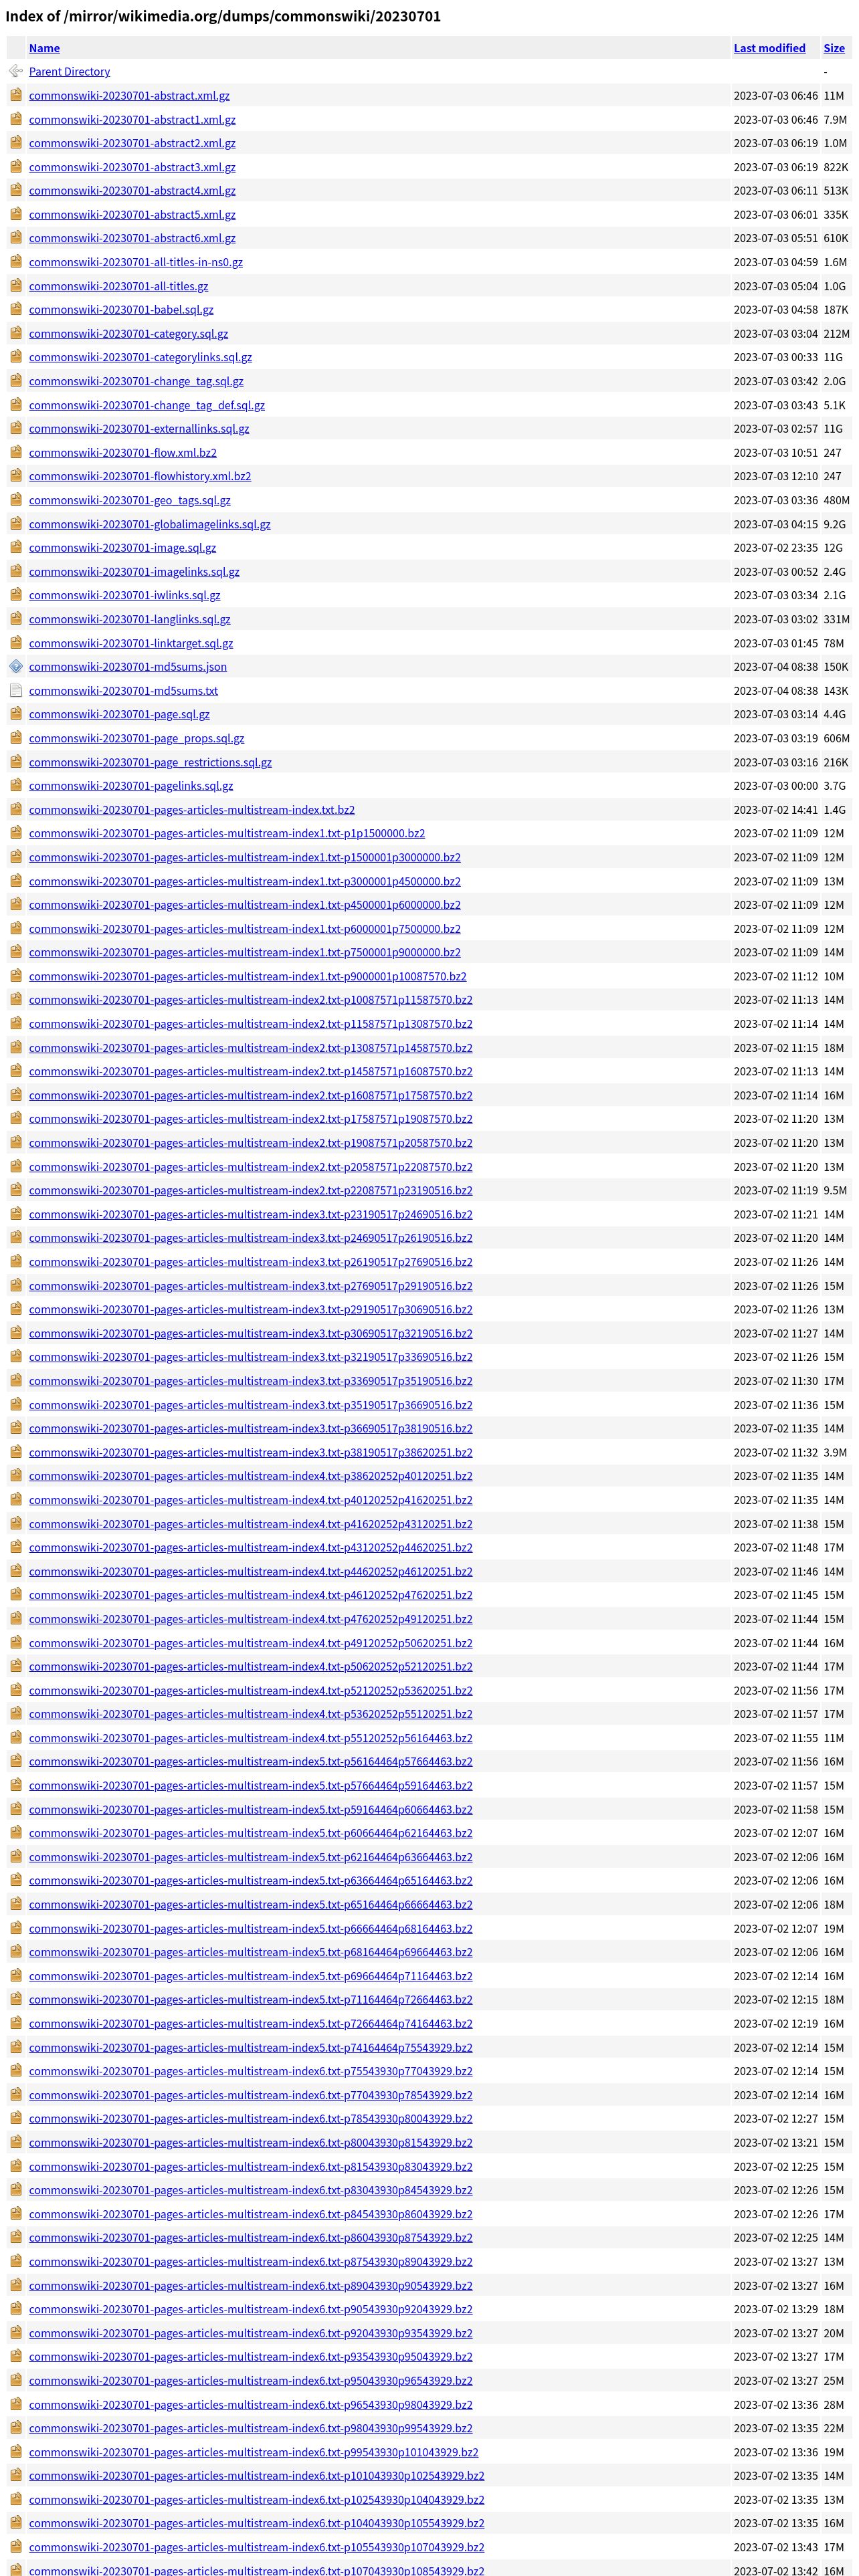This screenshot has width=859, height=2576.
Task: Download index5.txt-p74164464p75543929.bz2 file
Action: (x=250, y=2047)
